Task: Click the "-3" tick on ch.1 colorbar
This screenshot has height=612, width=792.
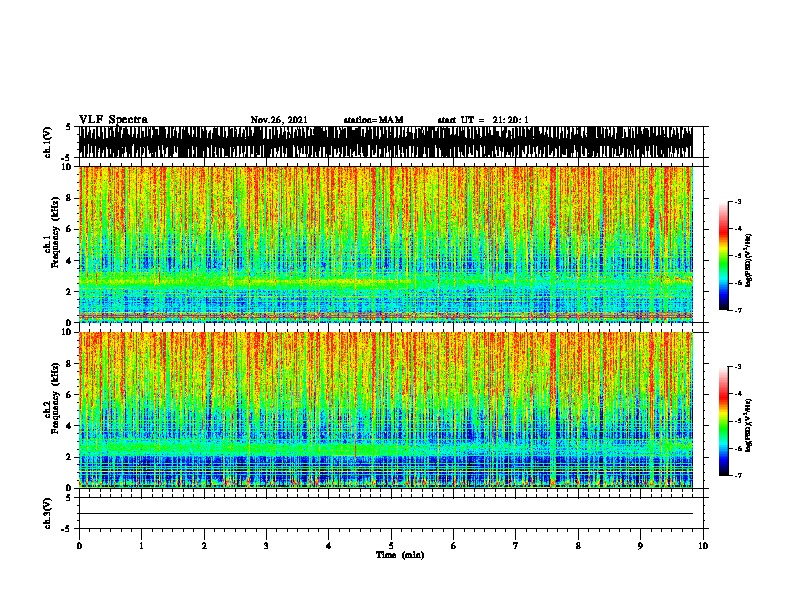Action: point(737,202)
